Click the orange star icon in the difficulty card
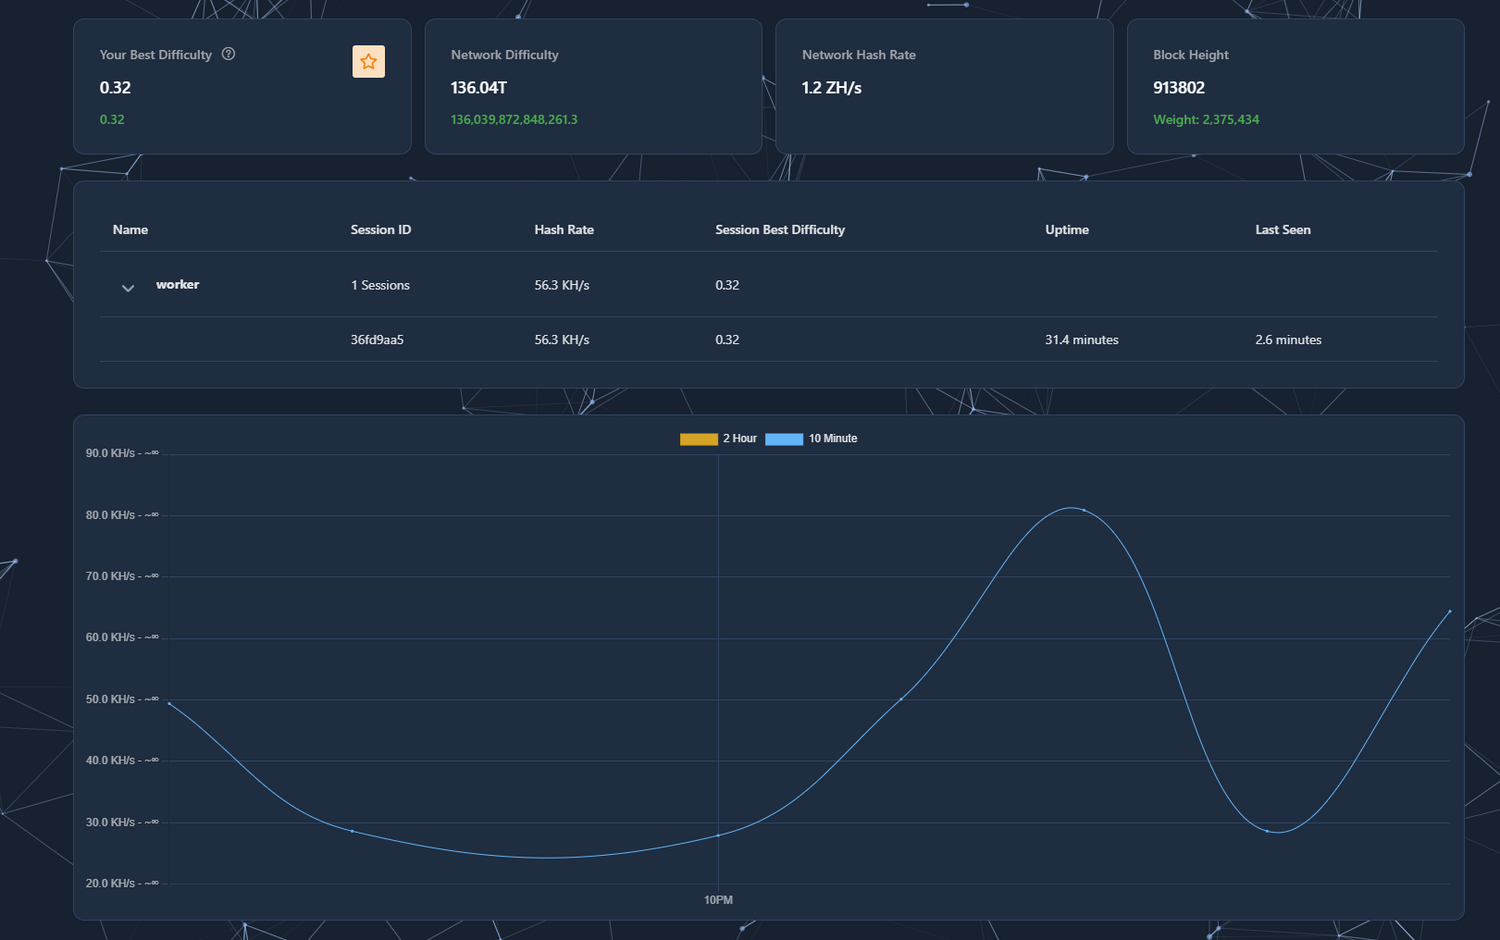The image size is (1500, 940). tap(368, 62)
